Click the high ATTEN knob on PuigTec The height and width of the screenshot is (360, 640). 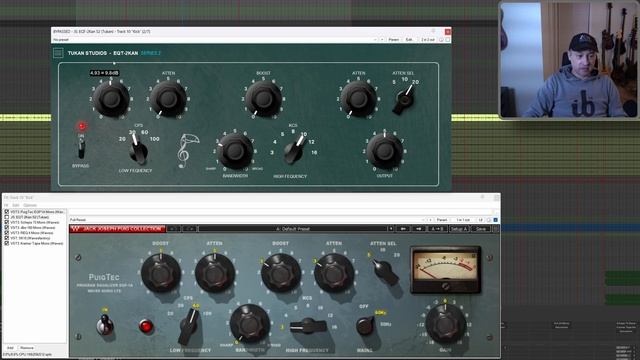click(334, 273)
